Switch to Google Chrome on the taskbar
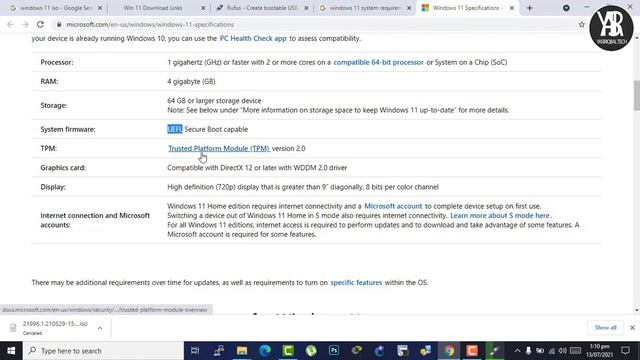The image size is (640, 360). click(449, 351)
